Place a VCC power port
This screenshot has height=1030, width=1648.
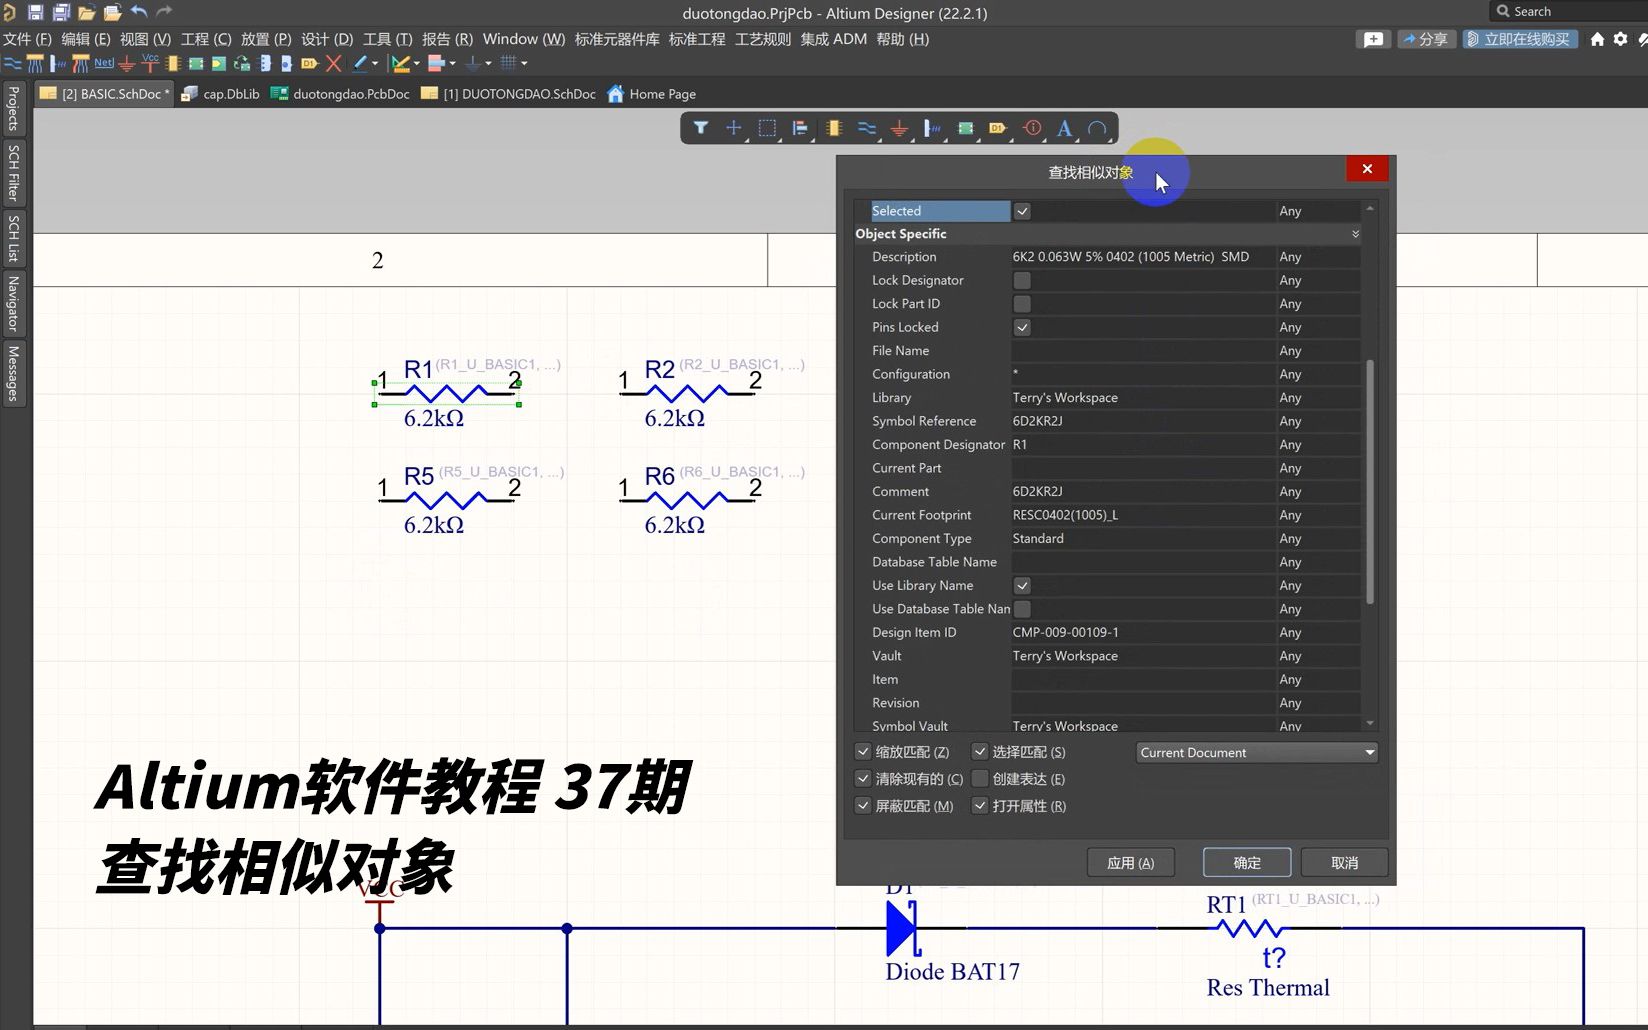pyautogui.click(x=150, y=62)
